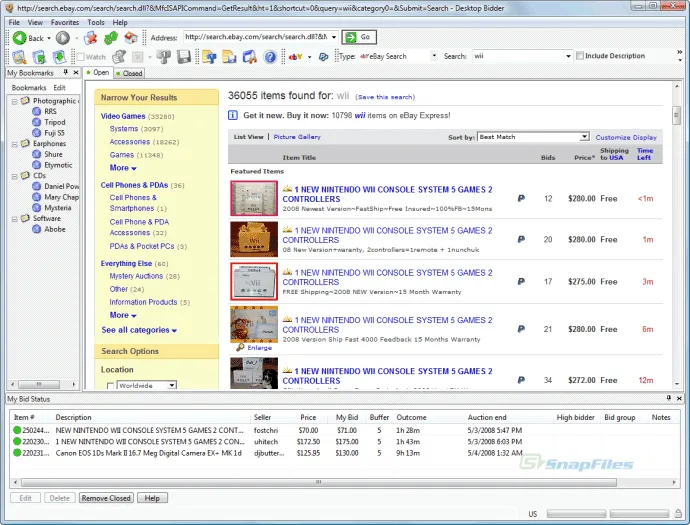The width and height of the screenshot is (690, 525).
Task: Click the eBay logo toolbar icon
Action: 295,57
